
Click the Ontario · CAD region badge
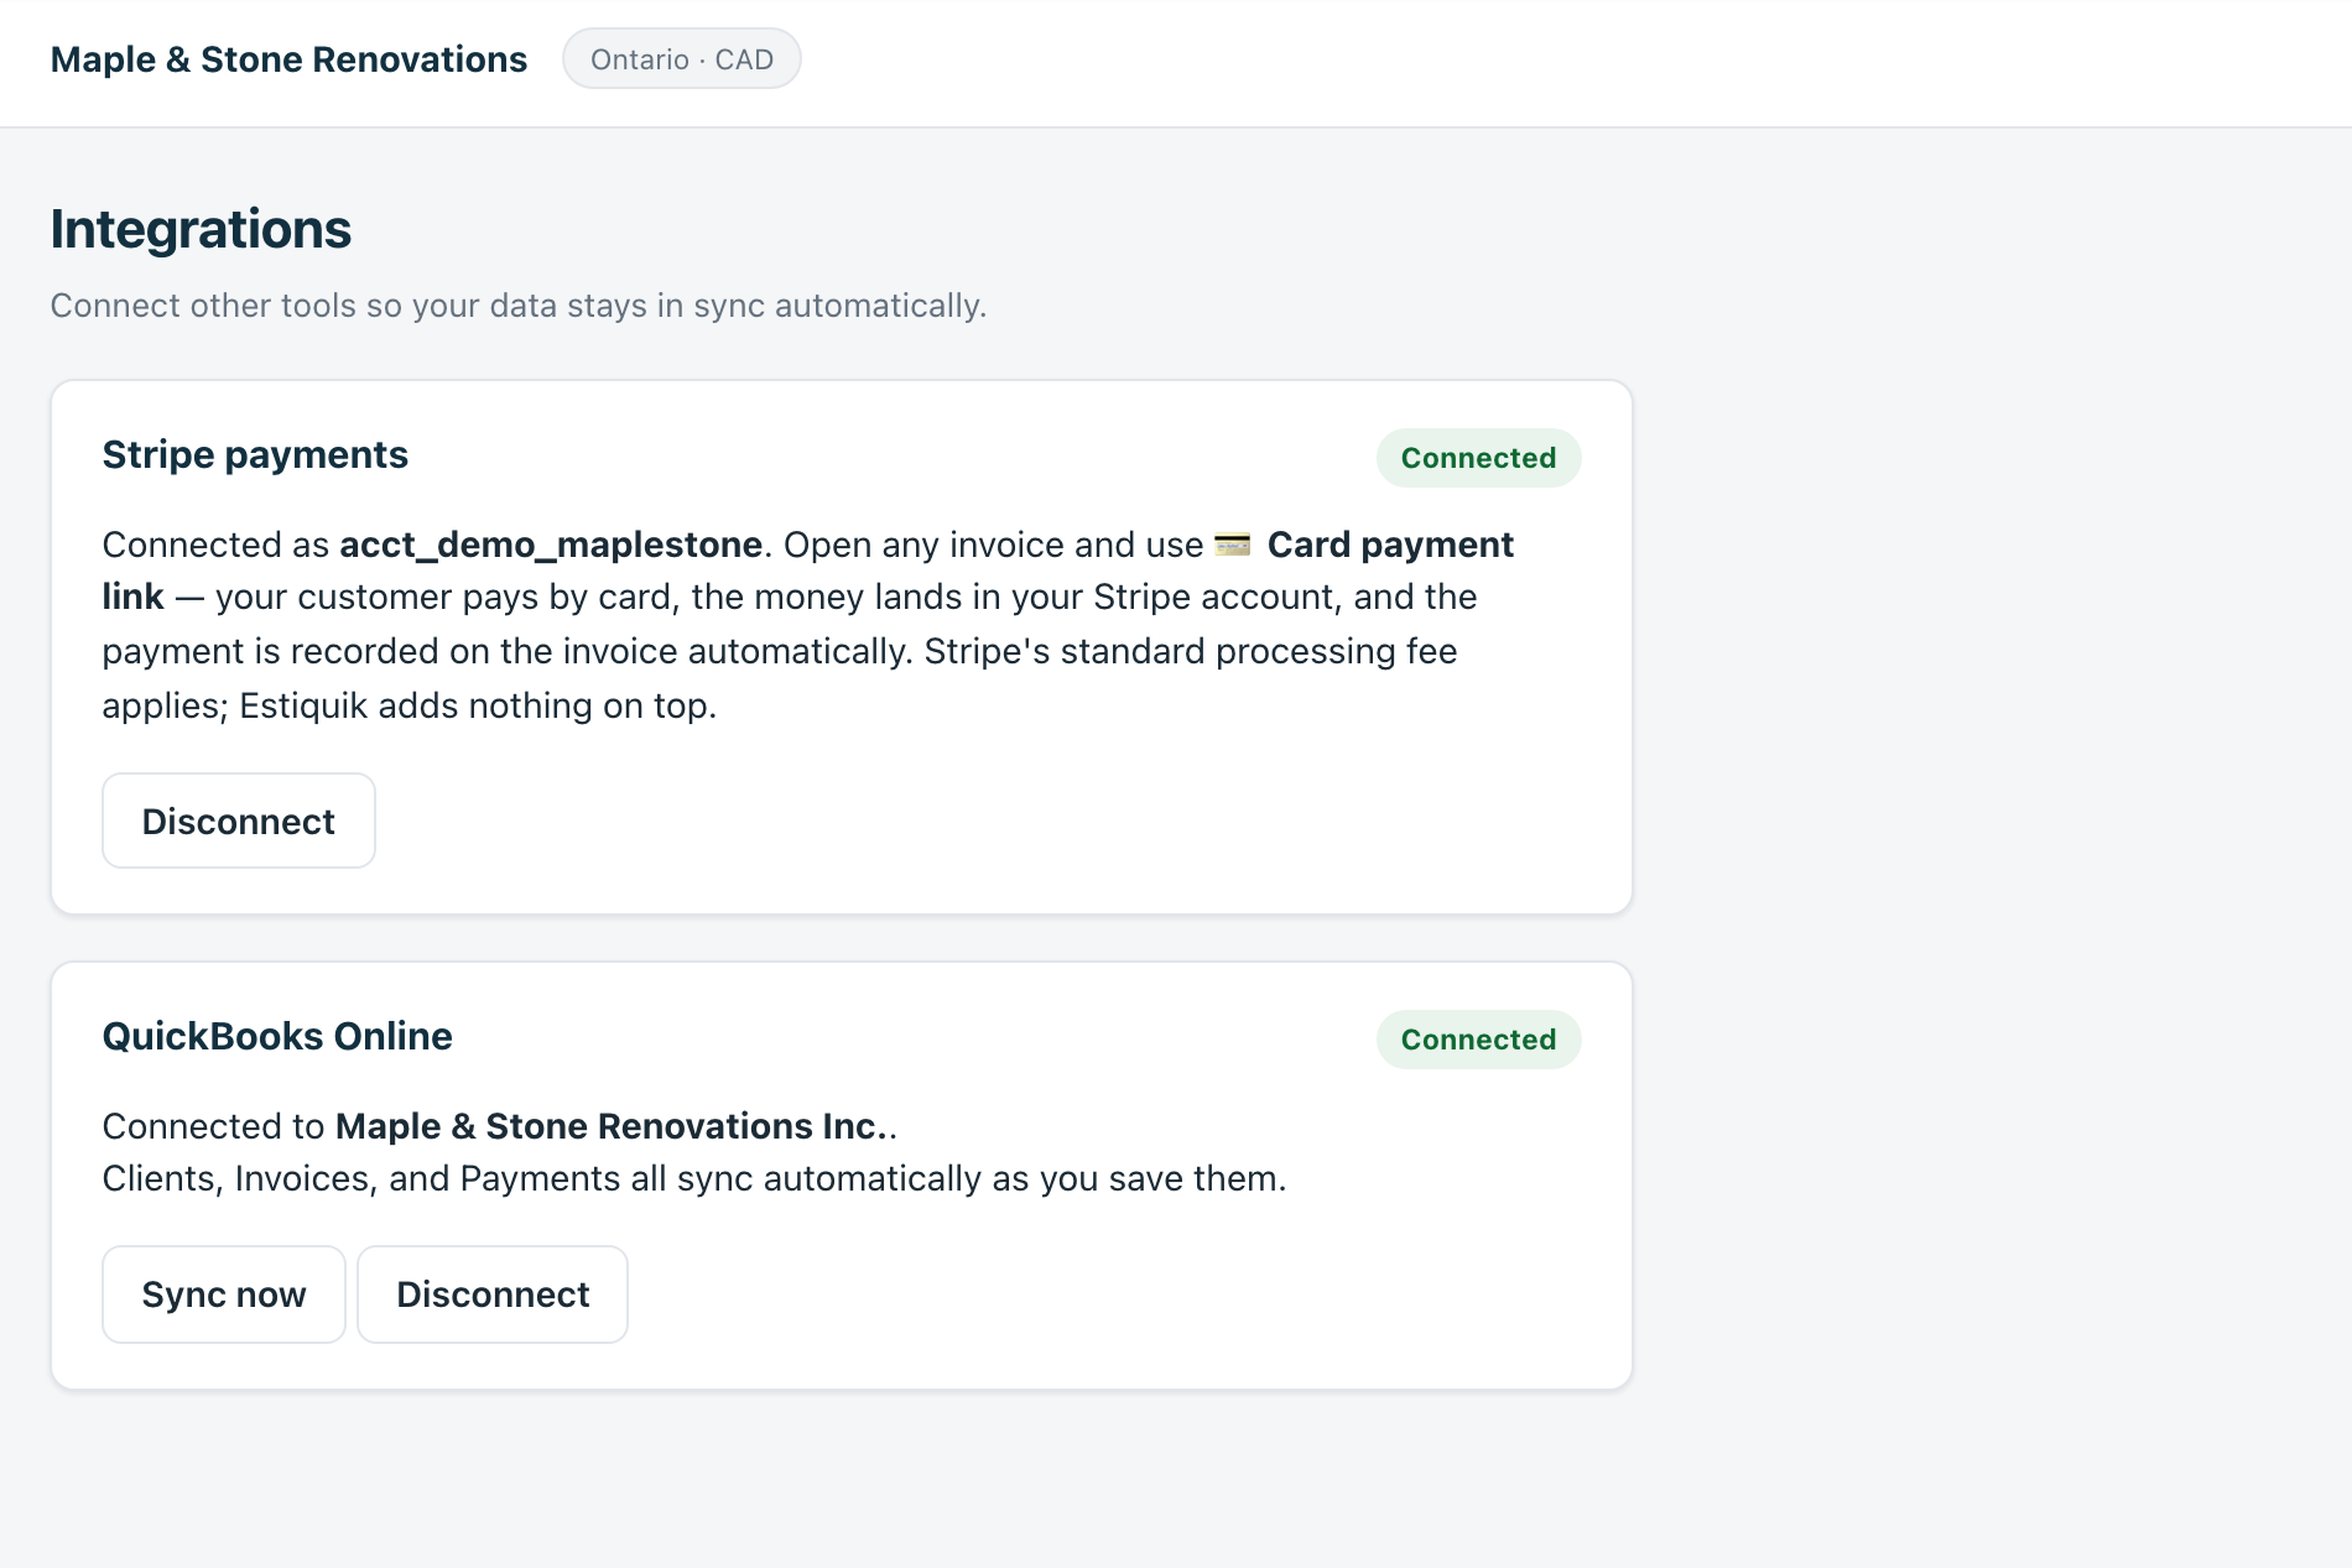tap(682, 59)
